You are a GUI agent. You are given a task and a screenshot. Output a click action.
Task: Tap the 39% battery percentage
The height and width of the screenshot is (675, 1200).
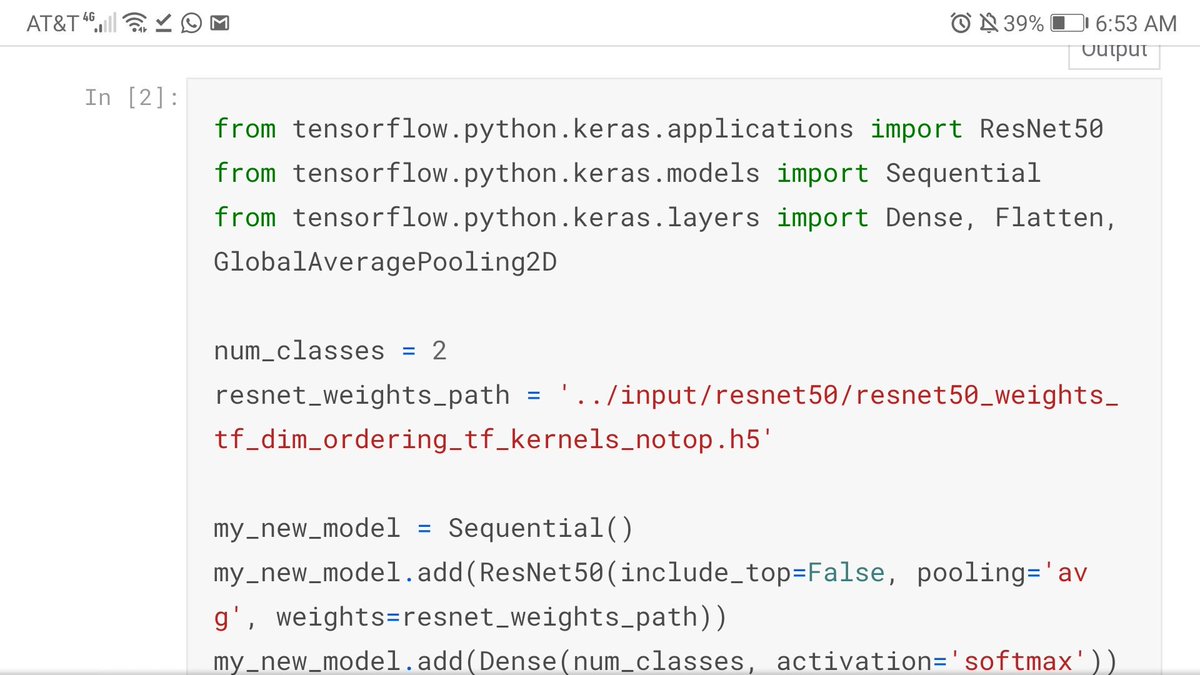[x=1024, y=23]
